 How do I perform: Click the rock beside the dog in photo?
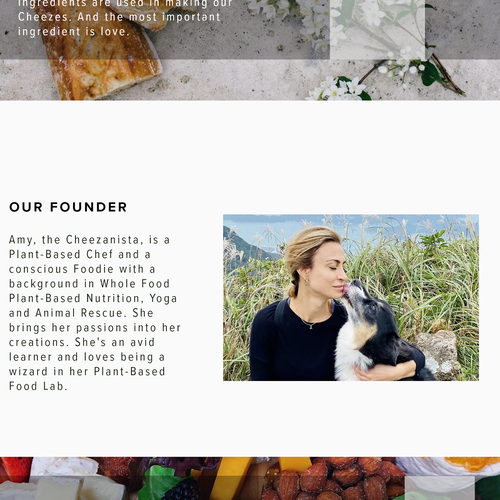pyautogui.click(x=437, y=354)
